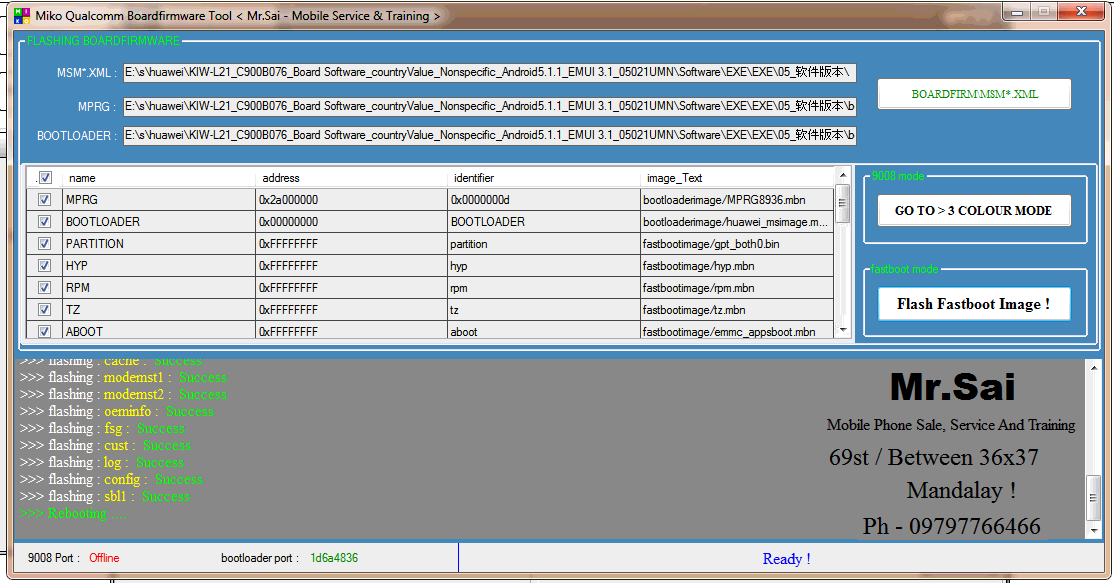Uncheck the ABOOT row checkbox
The height and width of the screenshot is (583, 1114).
44,331
